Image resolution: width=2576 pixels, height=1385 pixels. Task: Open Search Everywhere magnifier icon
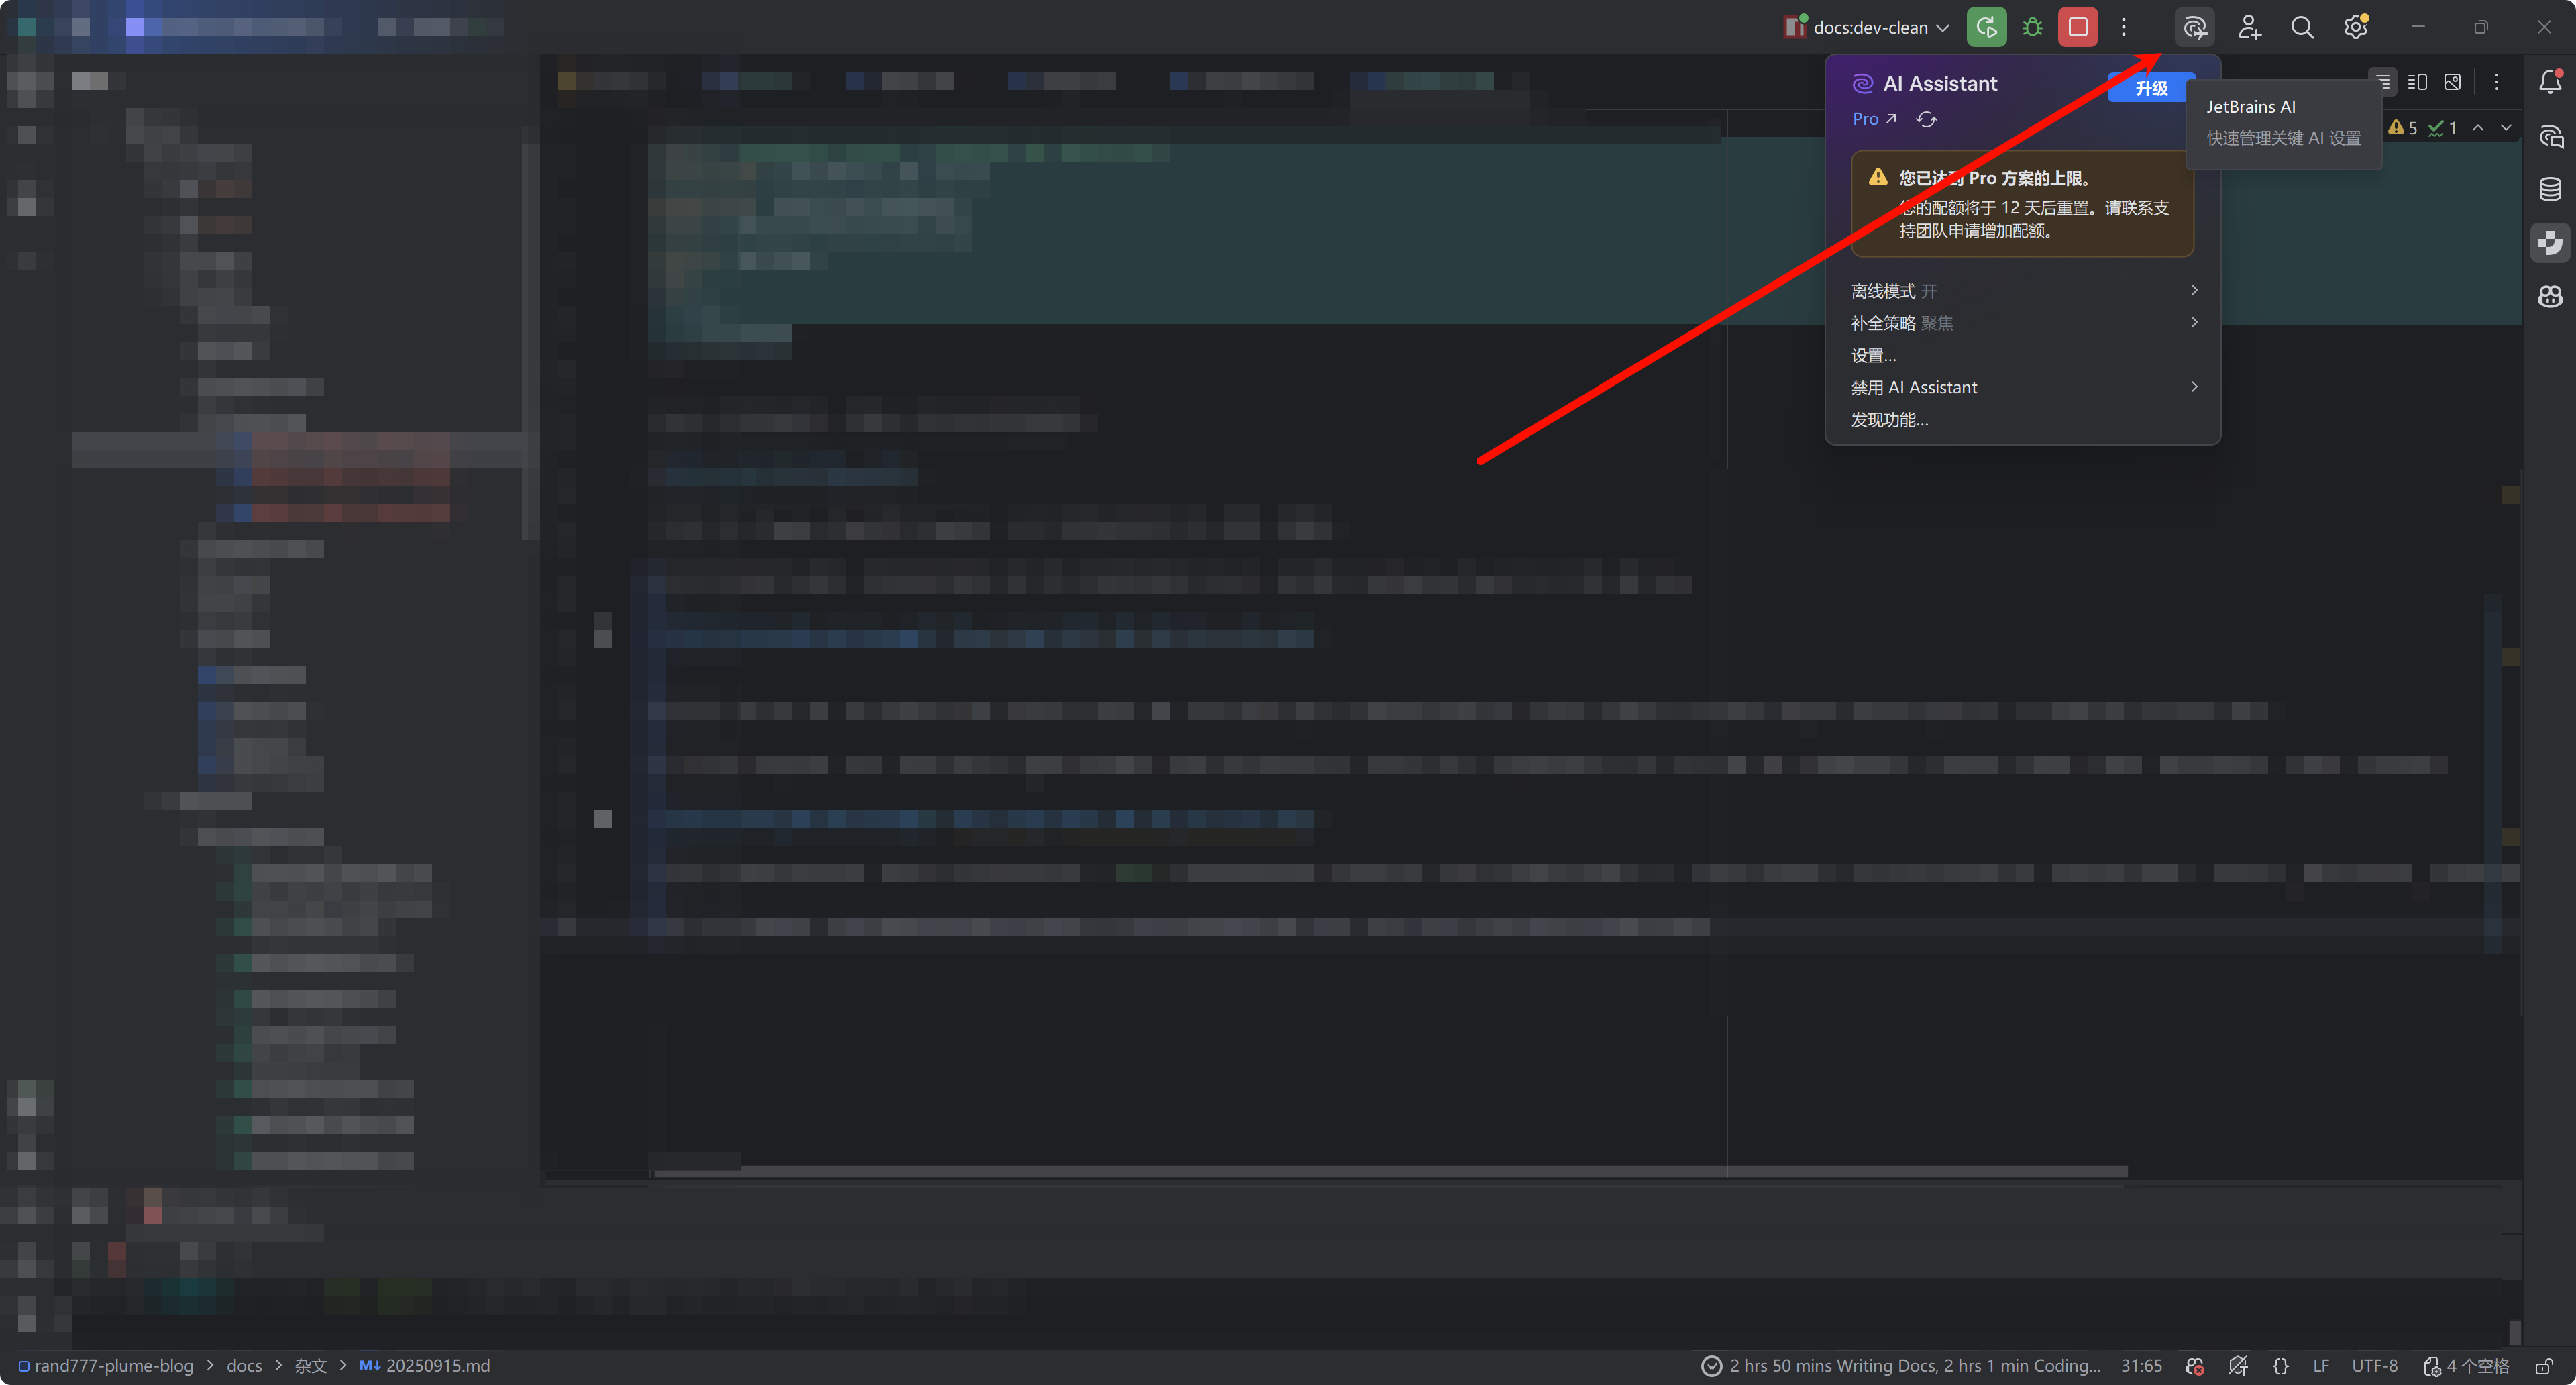(2302, 27)
